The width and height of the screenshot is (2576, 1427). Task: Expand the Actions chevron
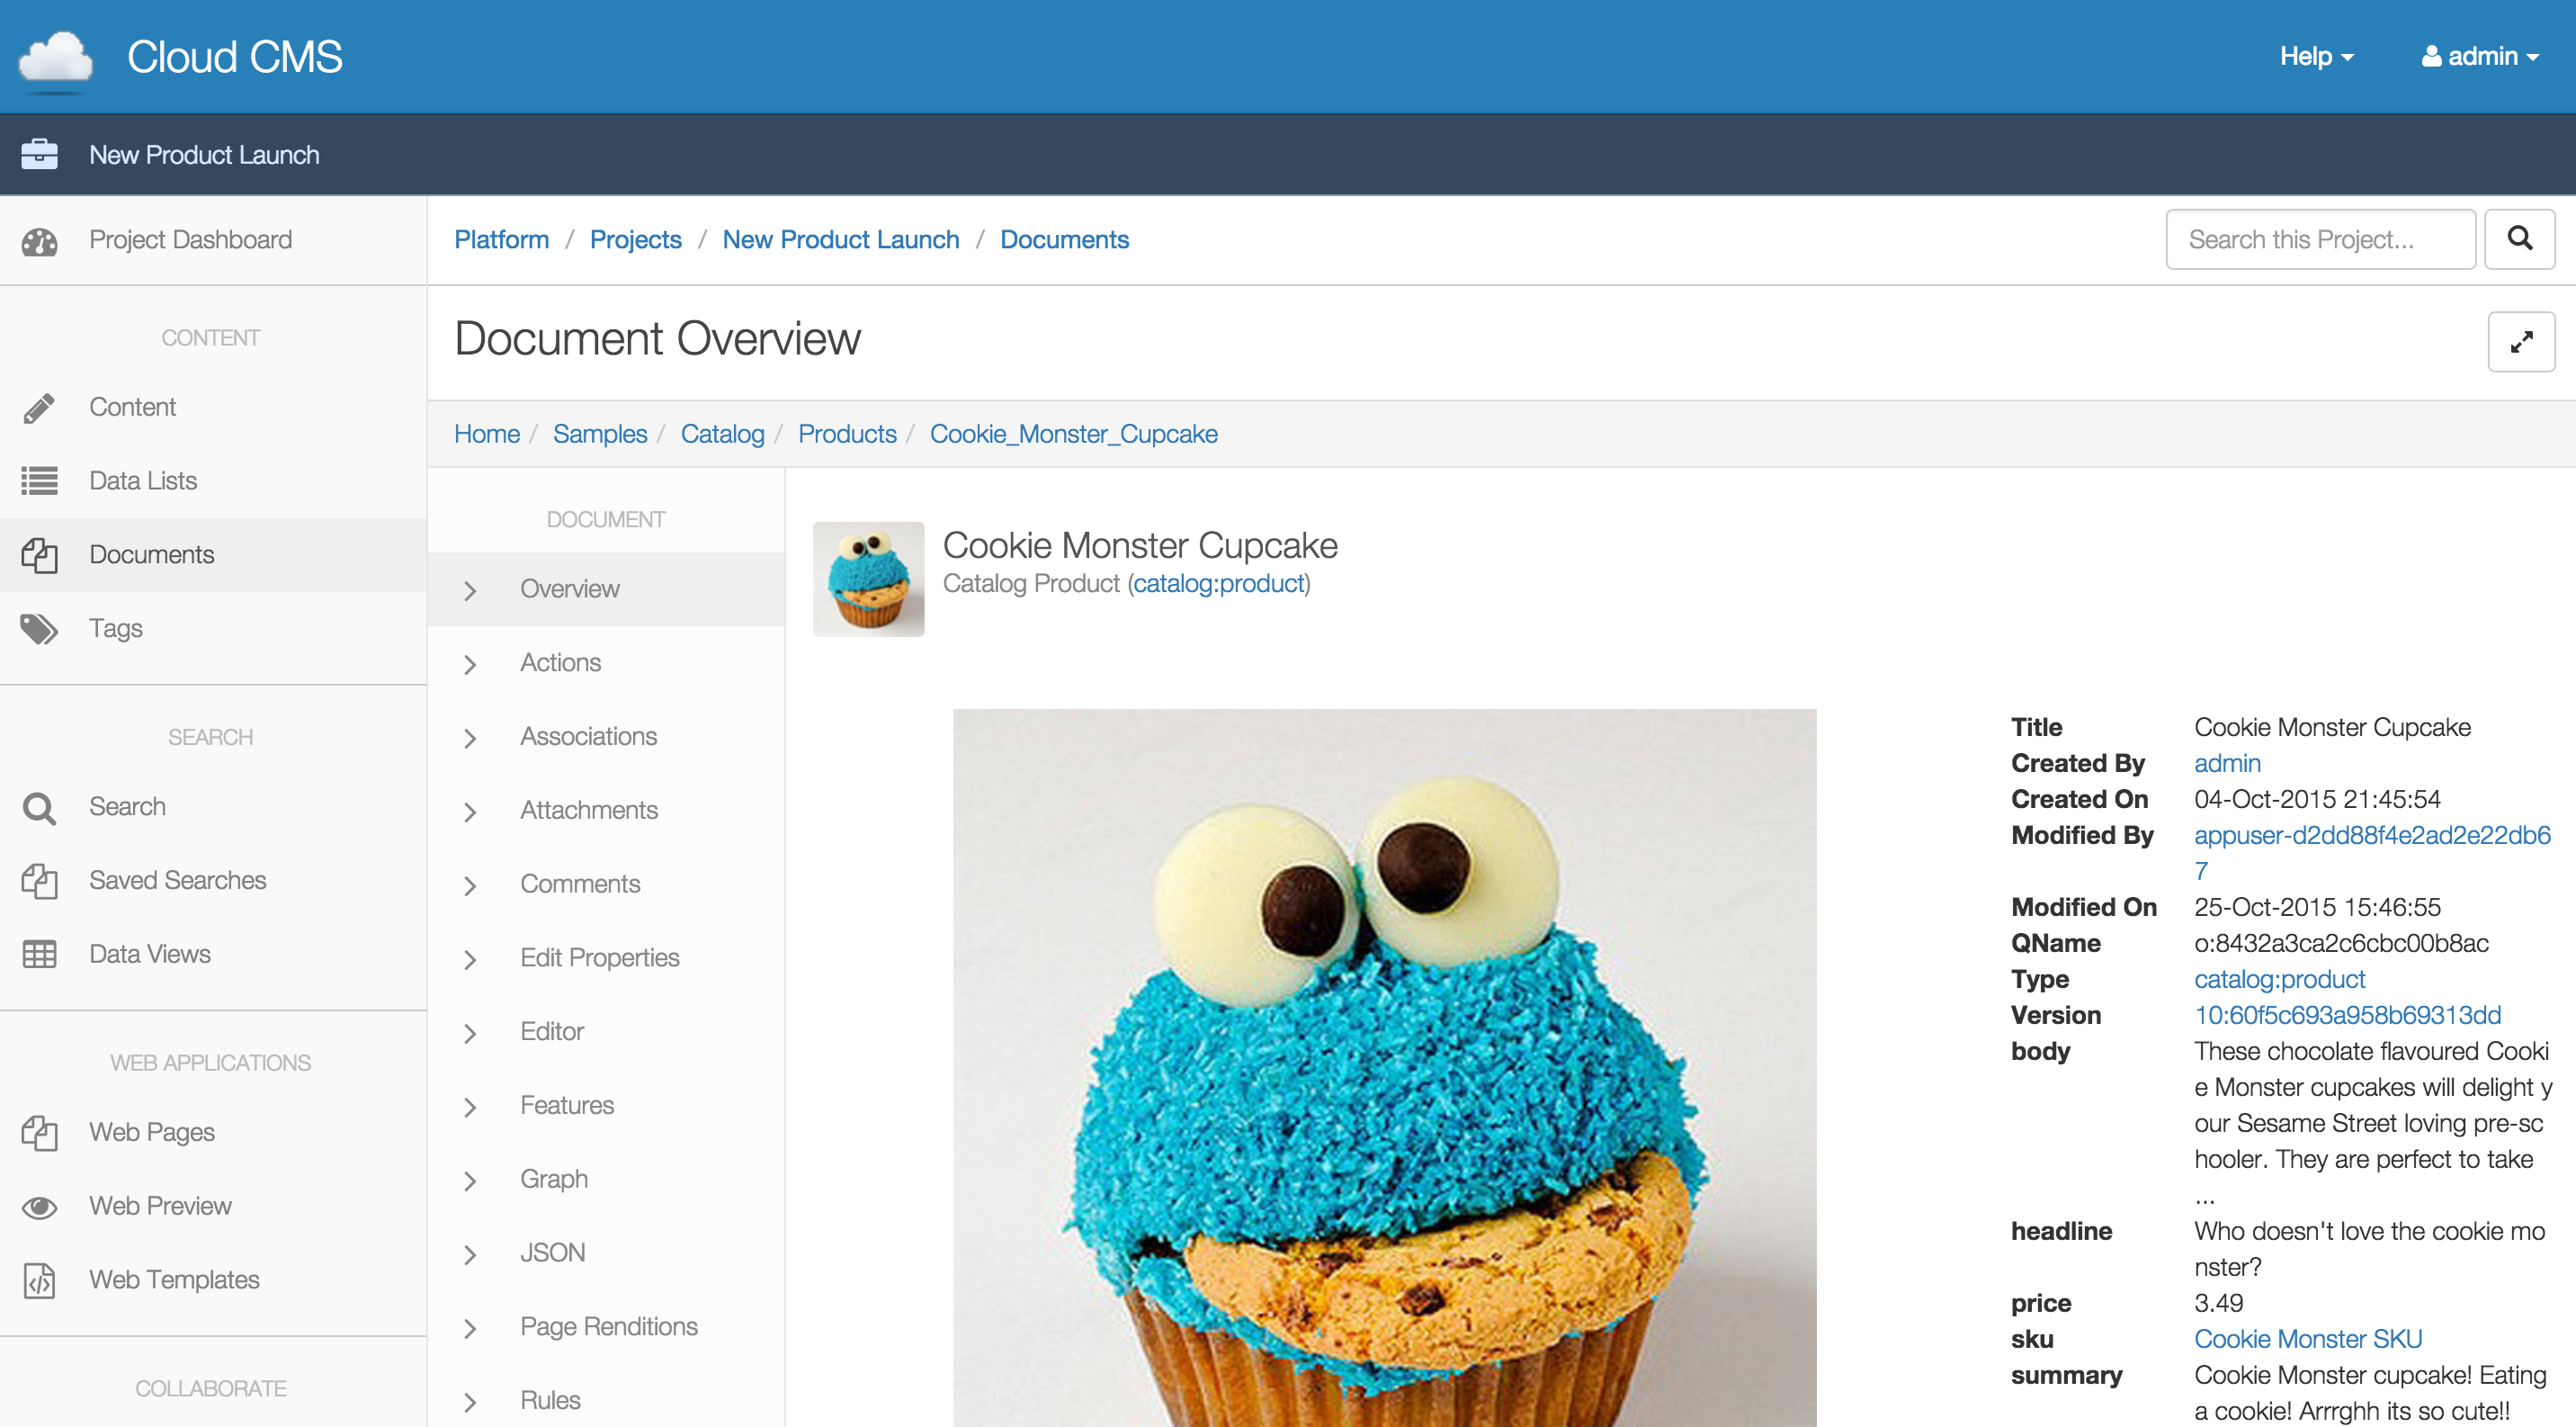[470, 665]
